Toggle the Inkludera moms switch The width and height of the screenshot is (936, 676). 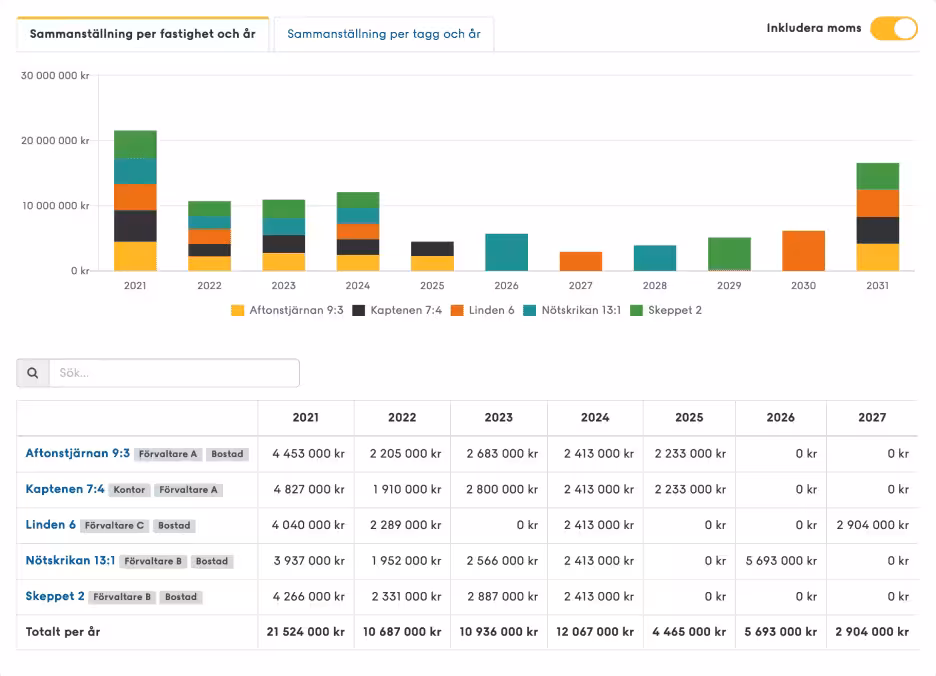pos(894,28)
